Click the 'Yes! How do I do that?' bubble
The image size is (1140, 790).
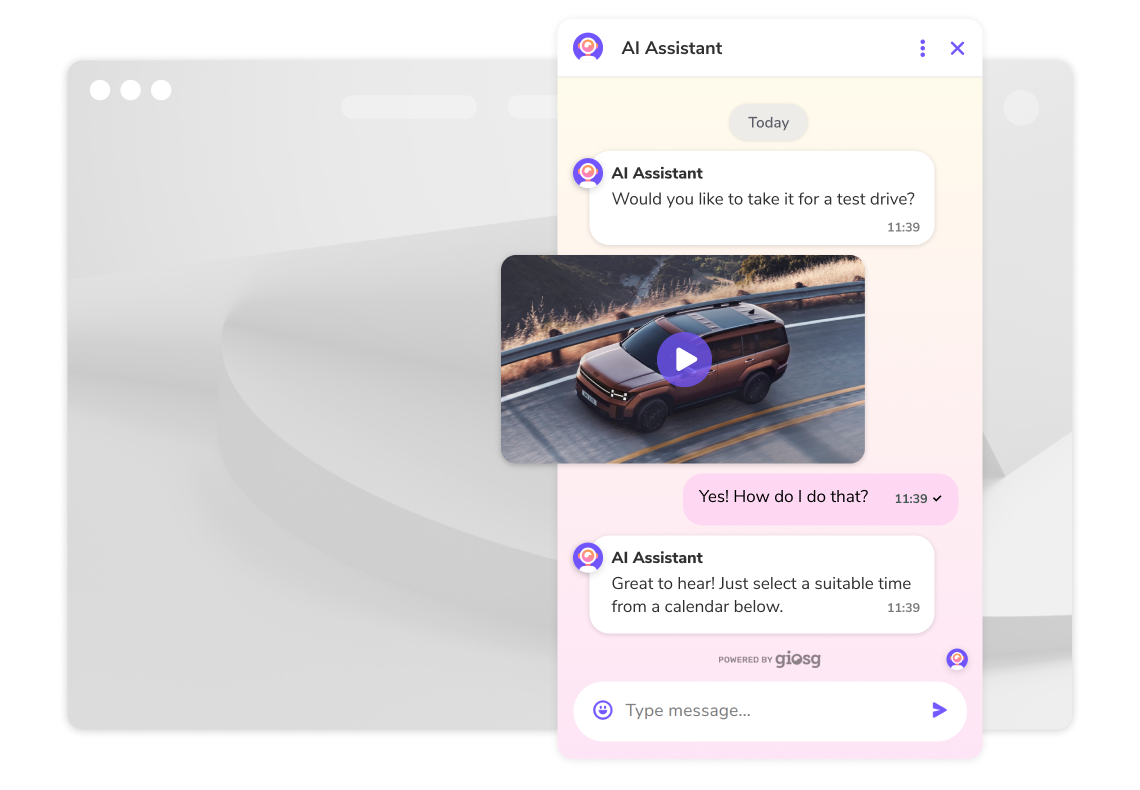(x=785, y=496)
